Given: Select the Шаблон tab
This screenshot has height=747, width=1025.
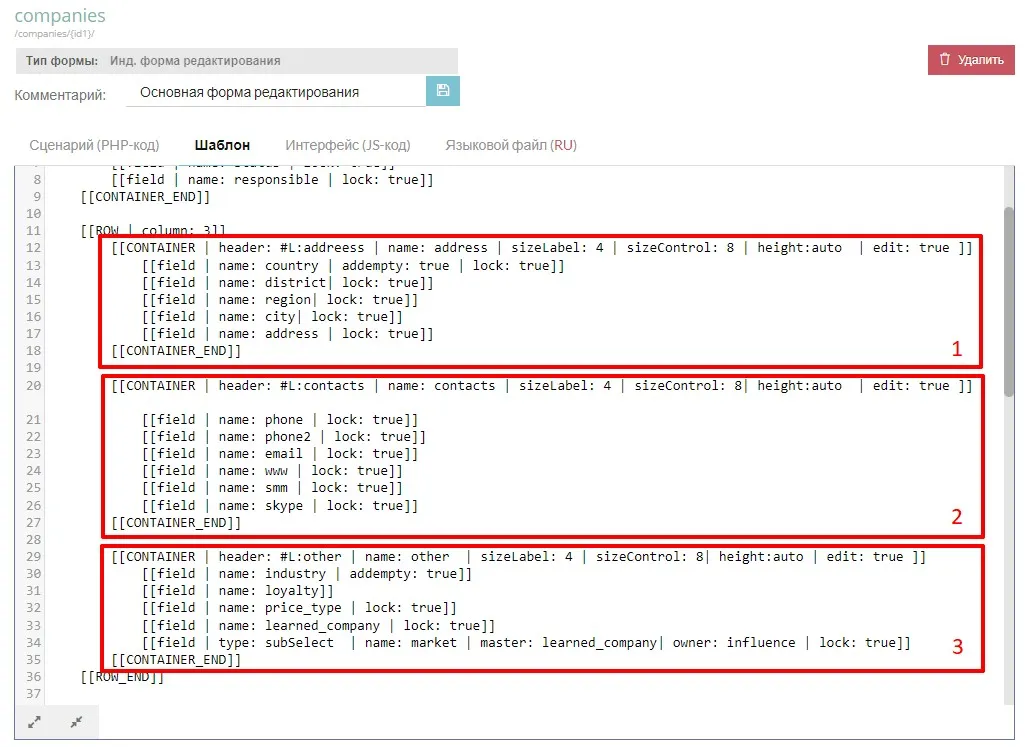Looking at the screenshot, I should 222,145.
